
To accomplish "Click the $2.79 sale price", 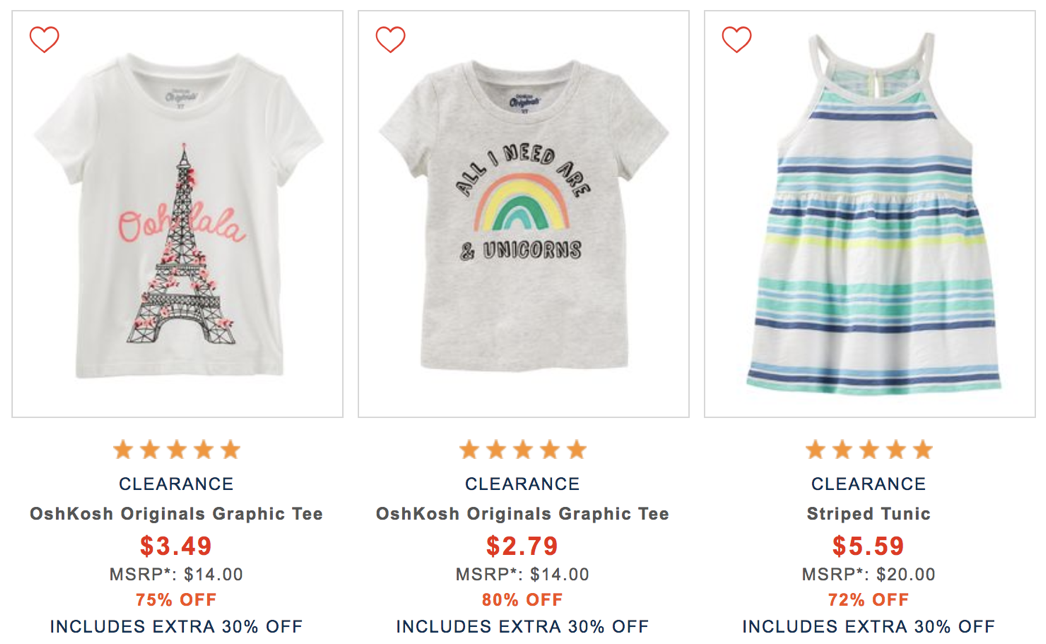I will click(x=522, y=546).
